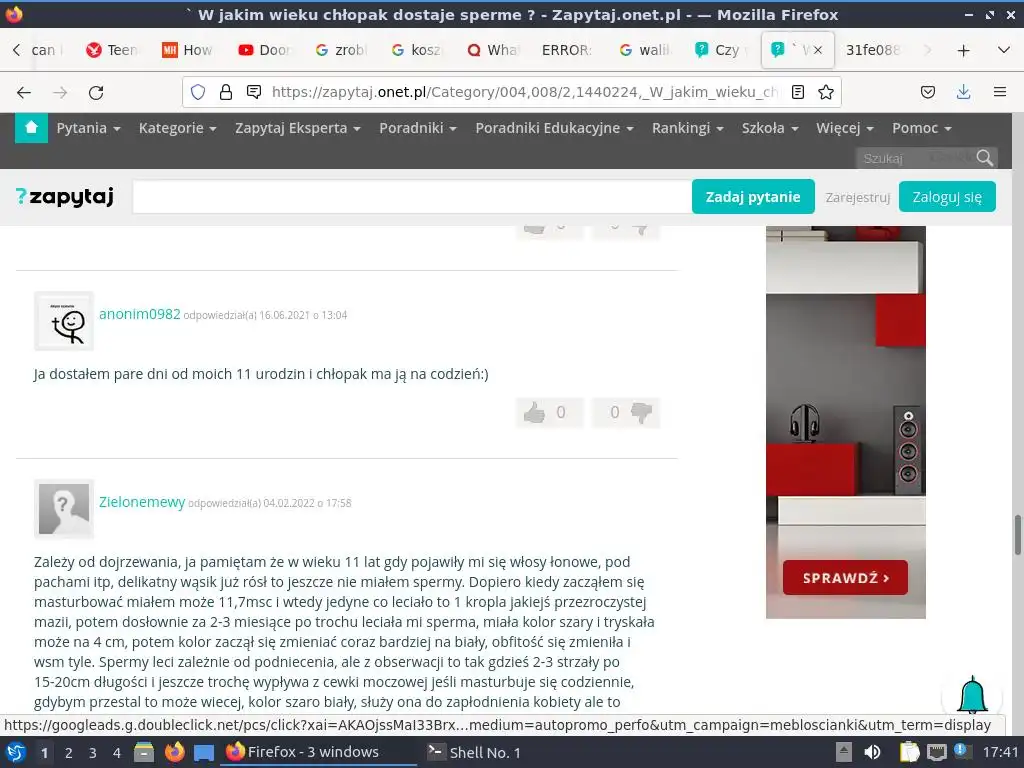Switch to the Teen tab

(x=111, y=50)
